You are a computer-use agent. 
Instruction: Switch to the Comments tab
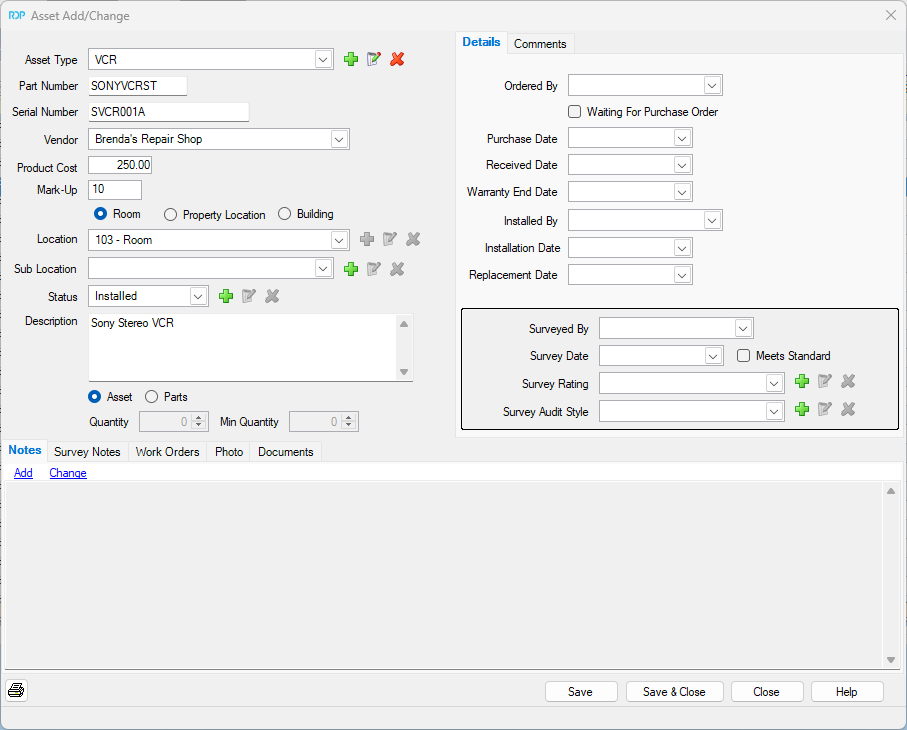[540, 44]
